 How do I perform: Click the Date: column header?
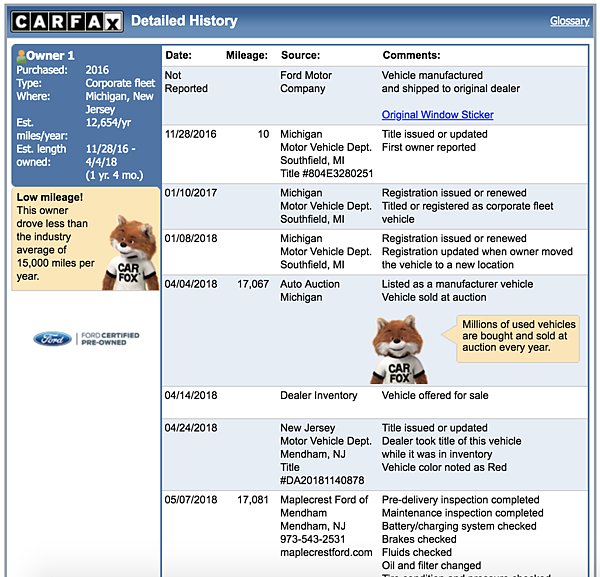178,55
